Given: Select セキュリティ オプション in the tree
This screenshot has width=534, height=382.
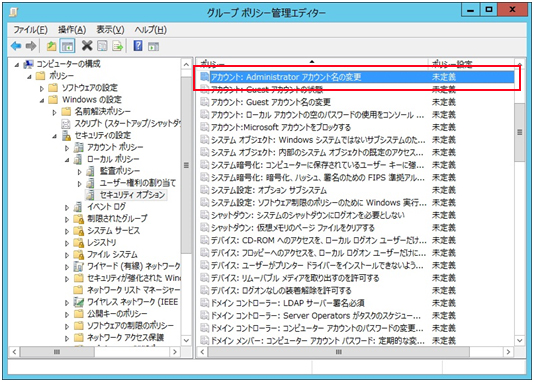Looking at the screenshot, I should tap(132, 195).
